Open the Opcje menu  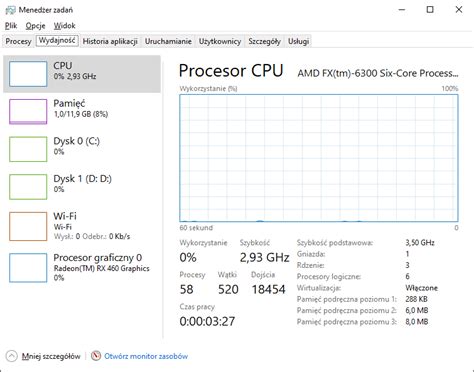pyautogui.click(x=35, y=26)
